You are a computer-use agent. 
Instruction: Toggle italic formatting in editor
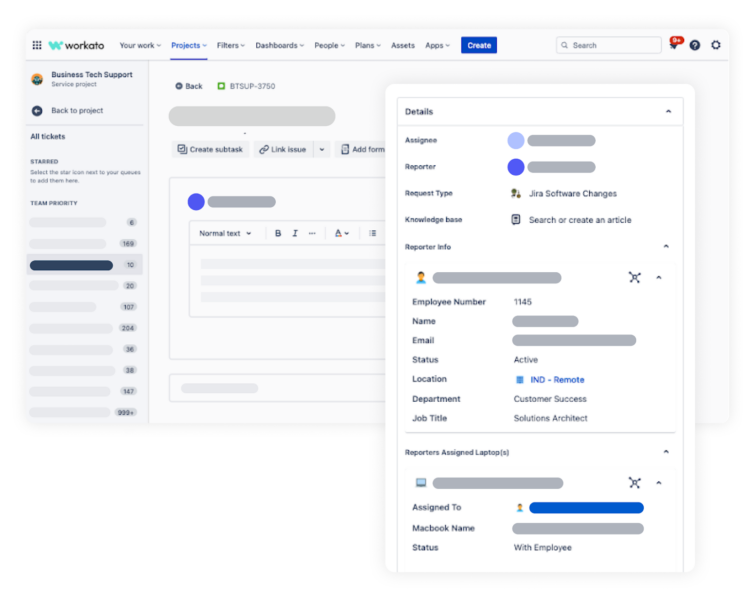295,233
